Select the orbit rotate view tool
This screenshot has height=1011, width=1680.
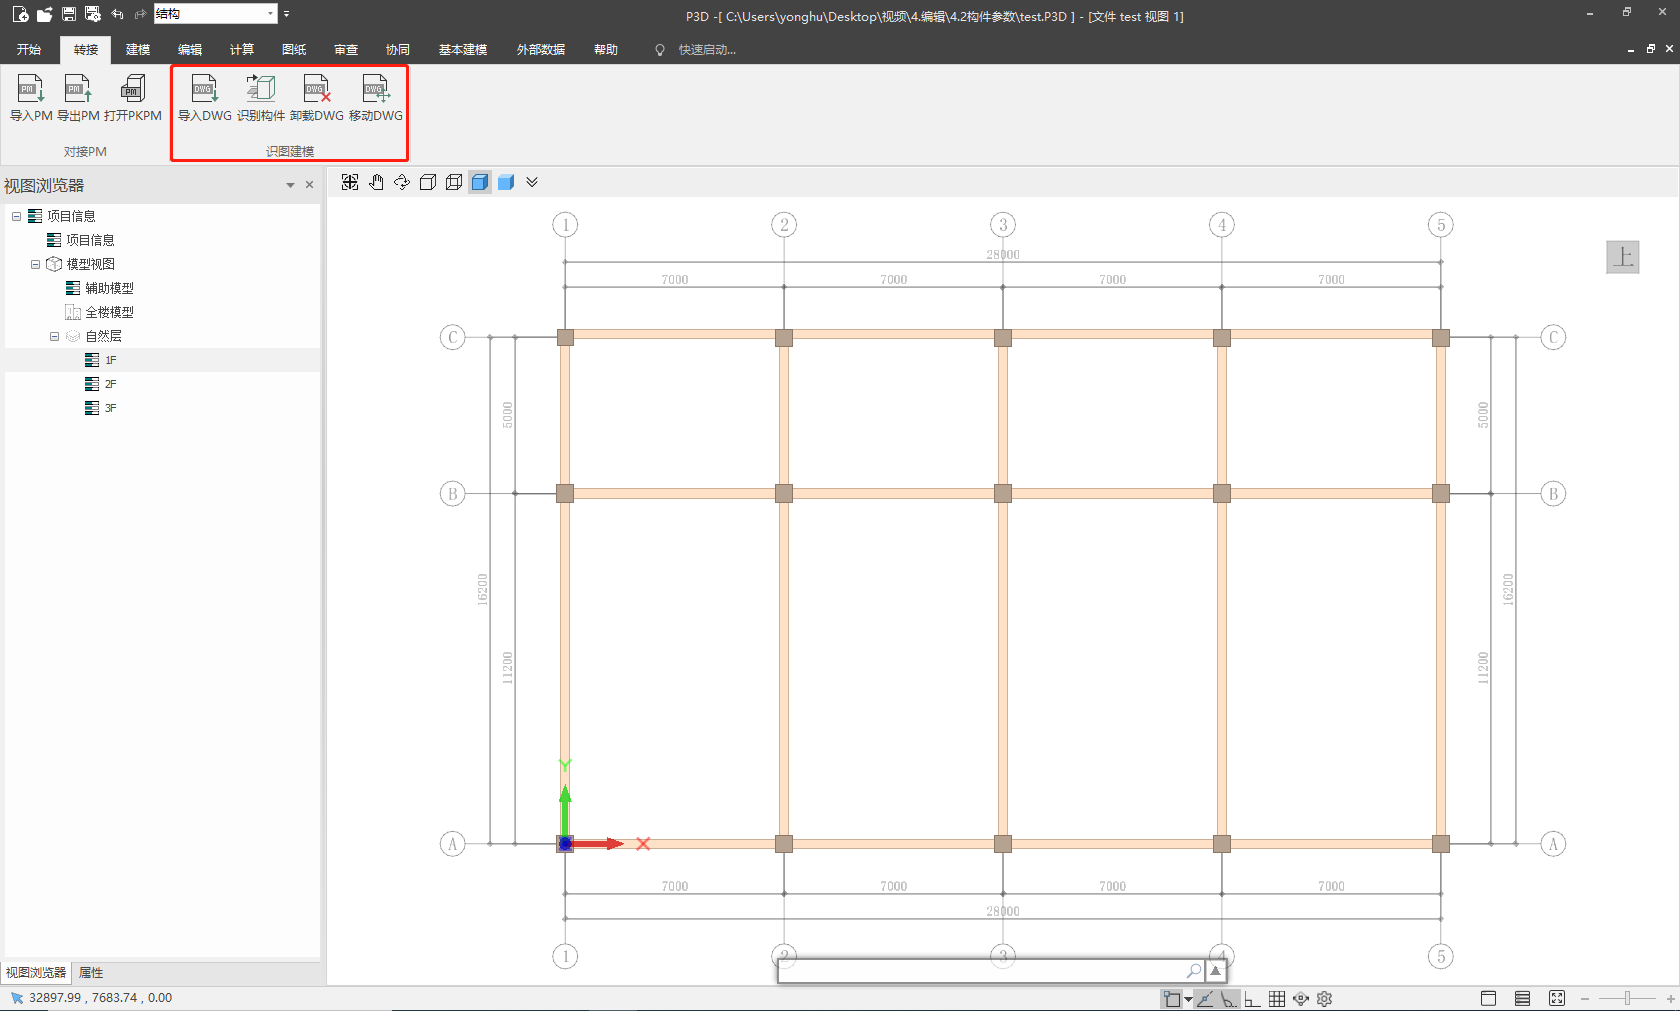click(402, 182)
